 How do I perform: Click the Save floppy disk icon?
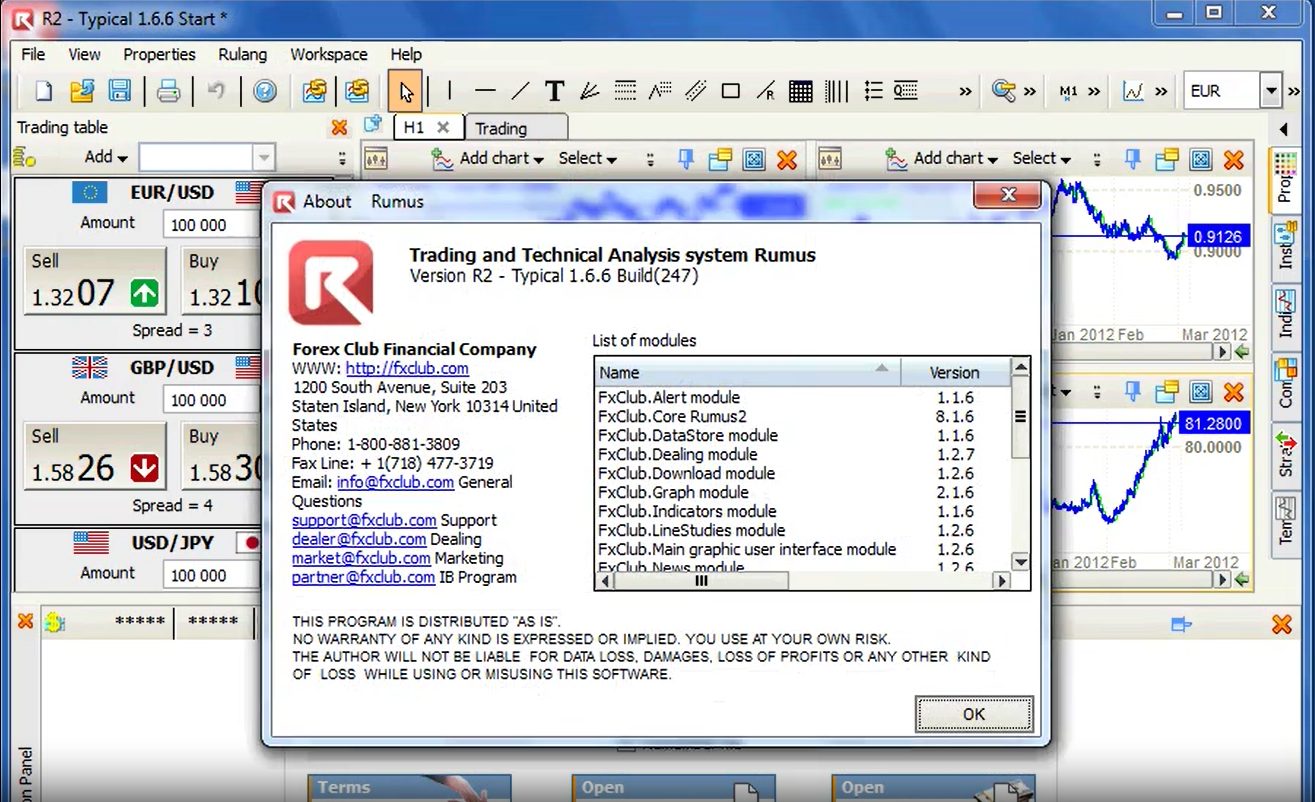[120, 91]
